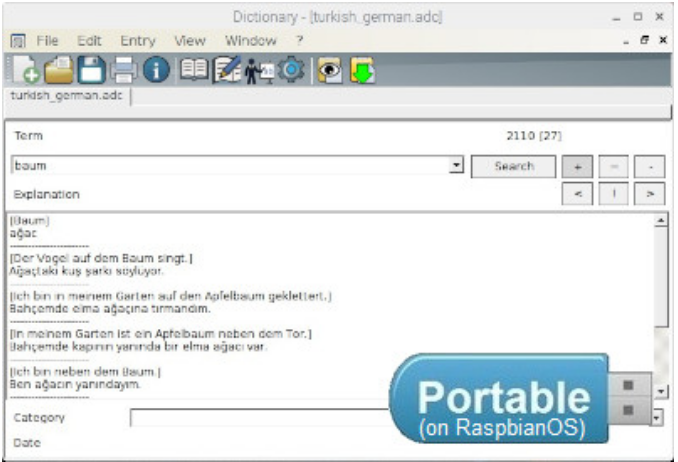Viewport: 678px width, 462px height.
Task: Expand the Term field dropdown arrow
Action: coord(456,165)
